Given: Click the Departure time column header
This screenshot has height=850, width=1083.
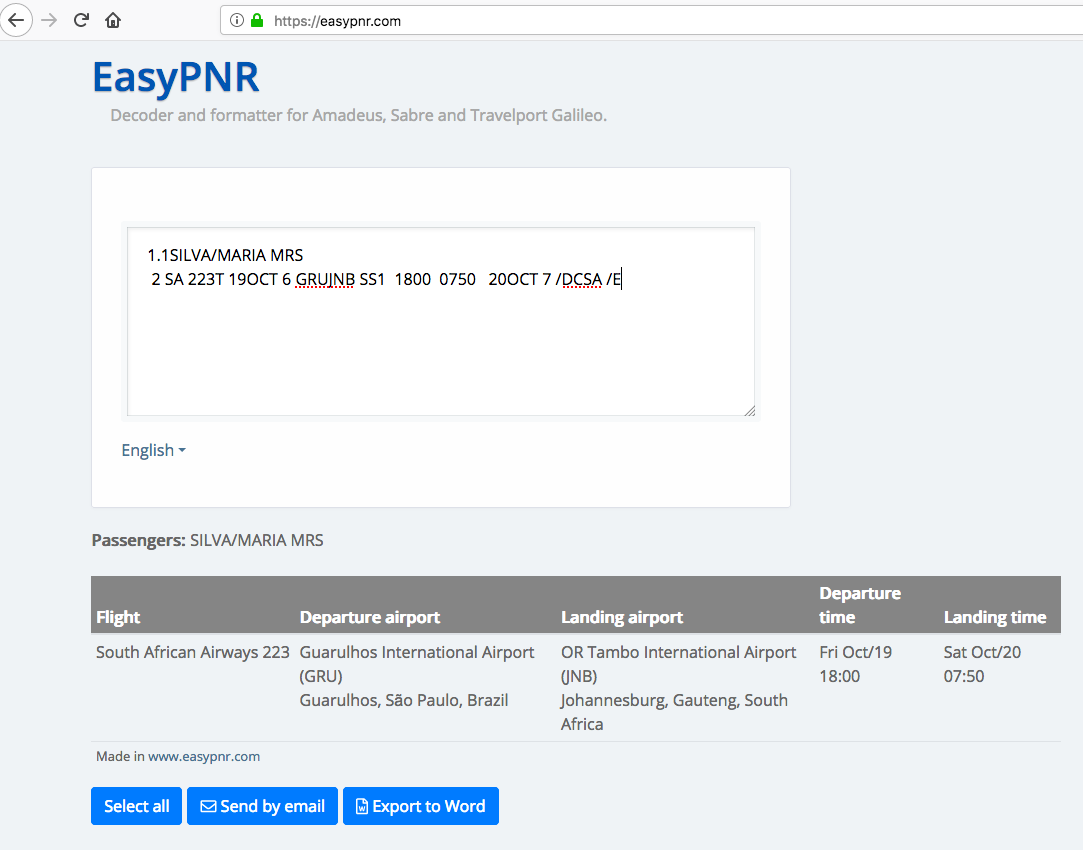Looking at the screenshot, I should point(860,605).
